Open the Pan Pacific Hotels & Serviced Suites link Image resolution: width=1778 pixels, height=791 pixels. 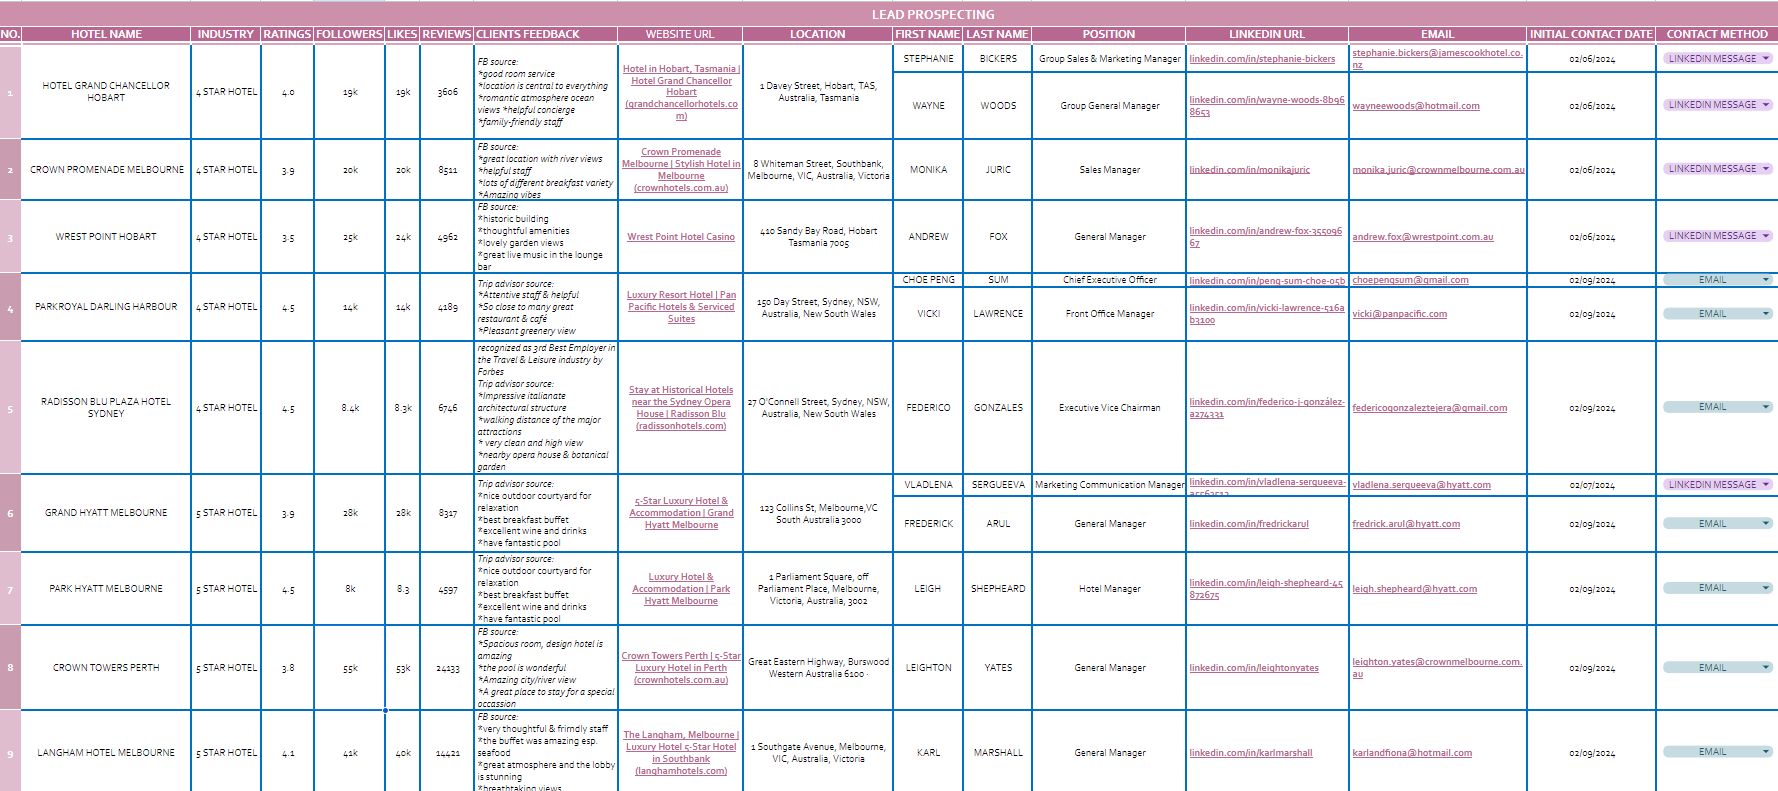tap(681, 307)
